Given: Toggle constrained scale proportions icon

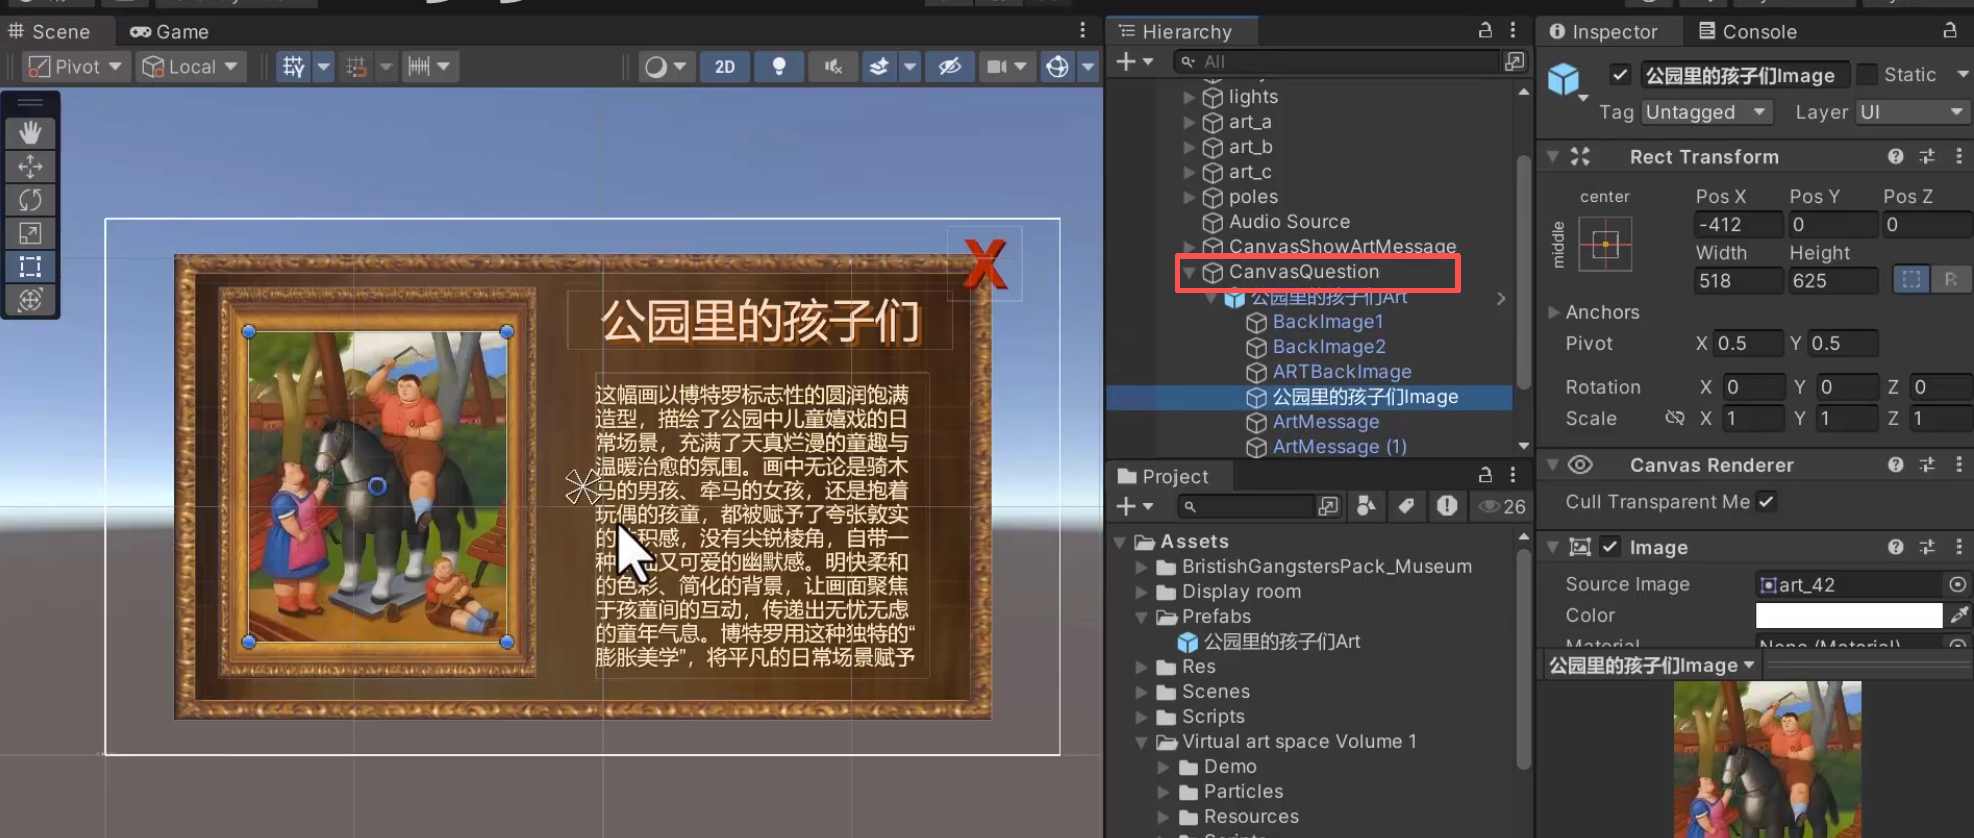Looking at the screenshot, I should tap(1674, 418).
